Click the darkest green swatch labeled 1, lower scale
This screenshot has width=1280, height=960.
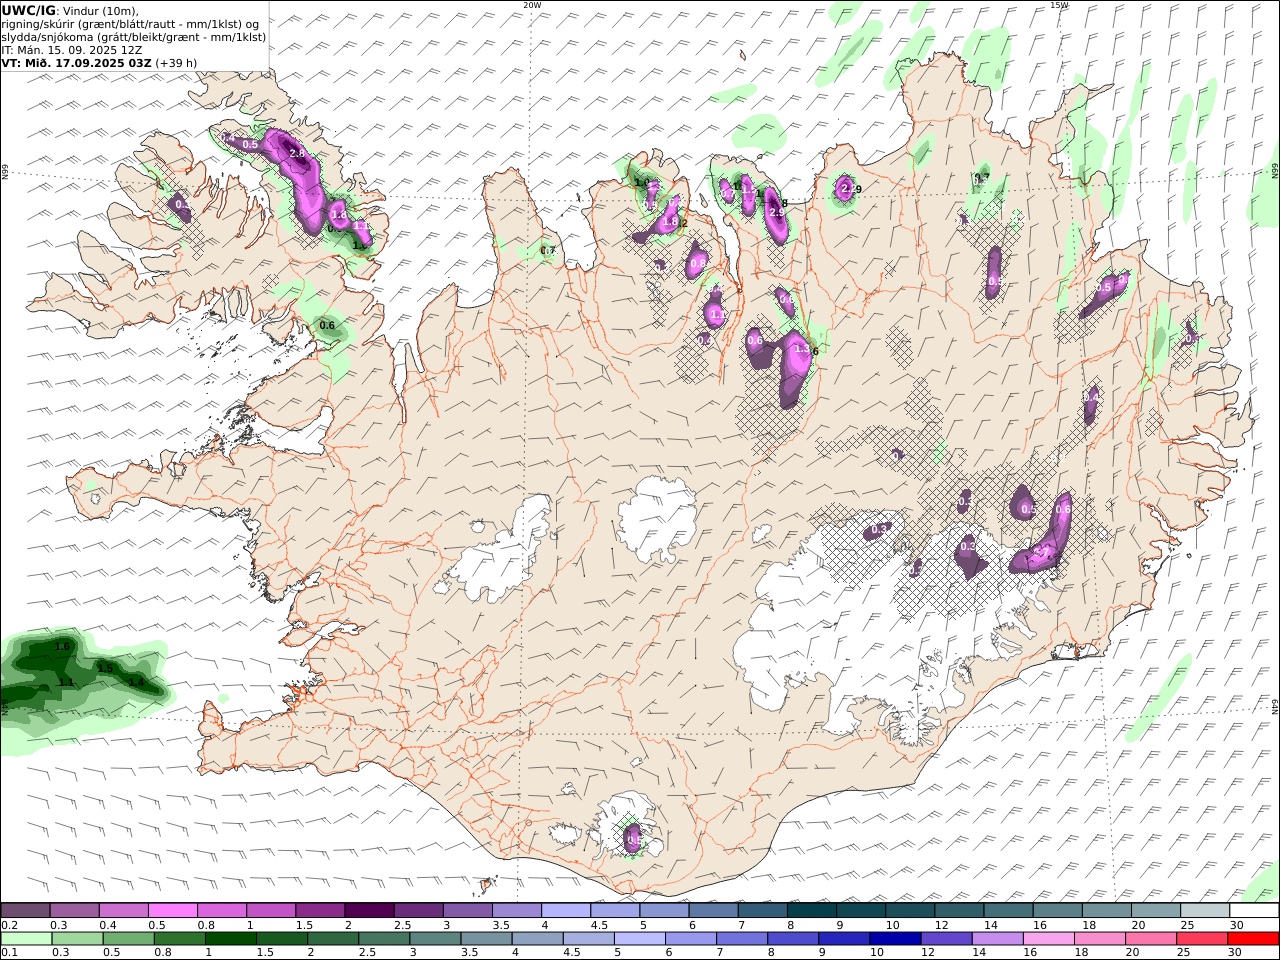click(231, 939)
